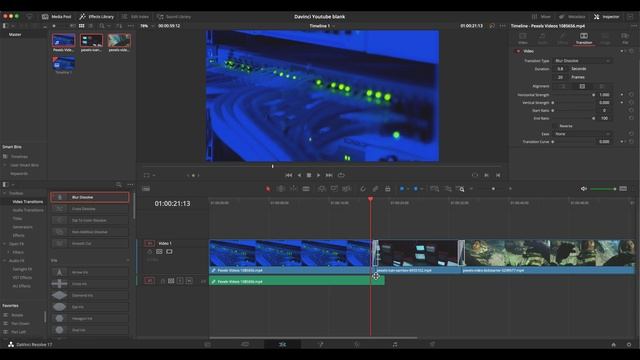Open the Media Pool panel
Viewport: 640px width, 360px height.
pyautogui.click(x=57, y=17)
